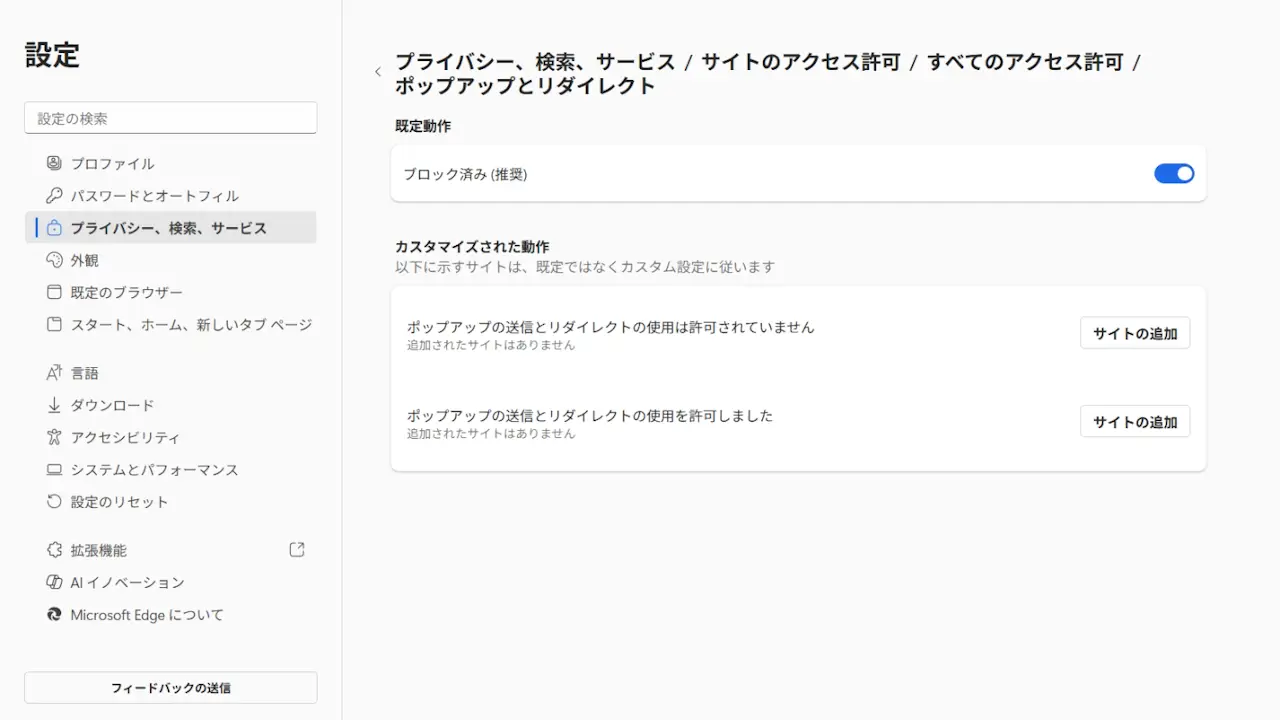
Task: Open システムとパフォーマンス settings section
Action: click(154, 470)
